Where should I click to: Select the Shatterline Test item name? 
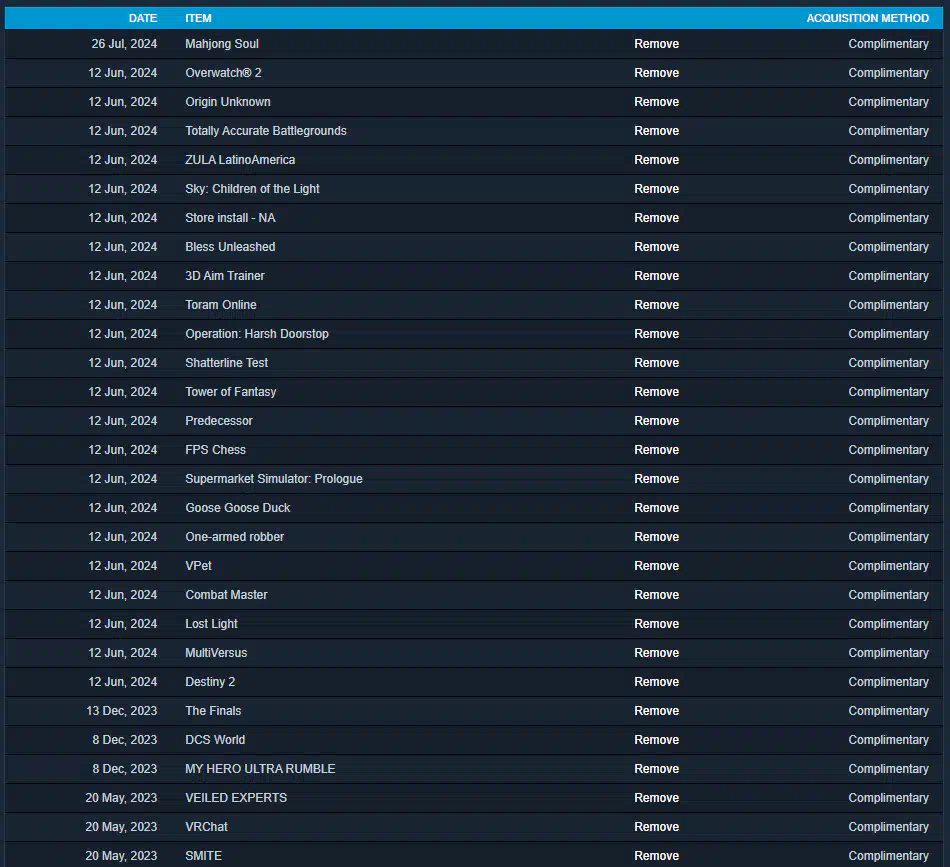226,363
